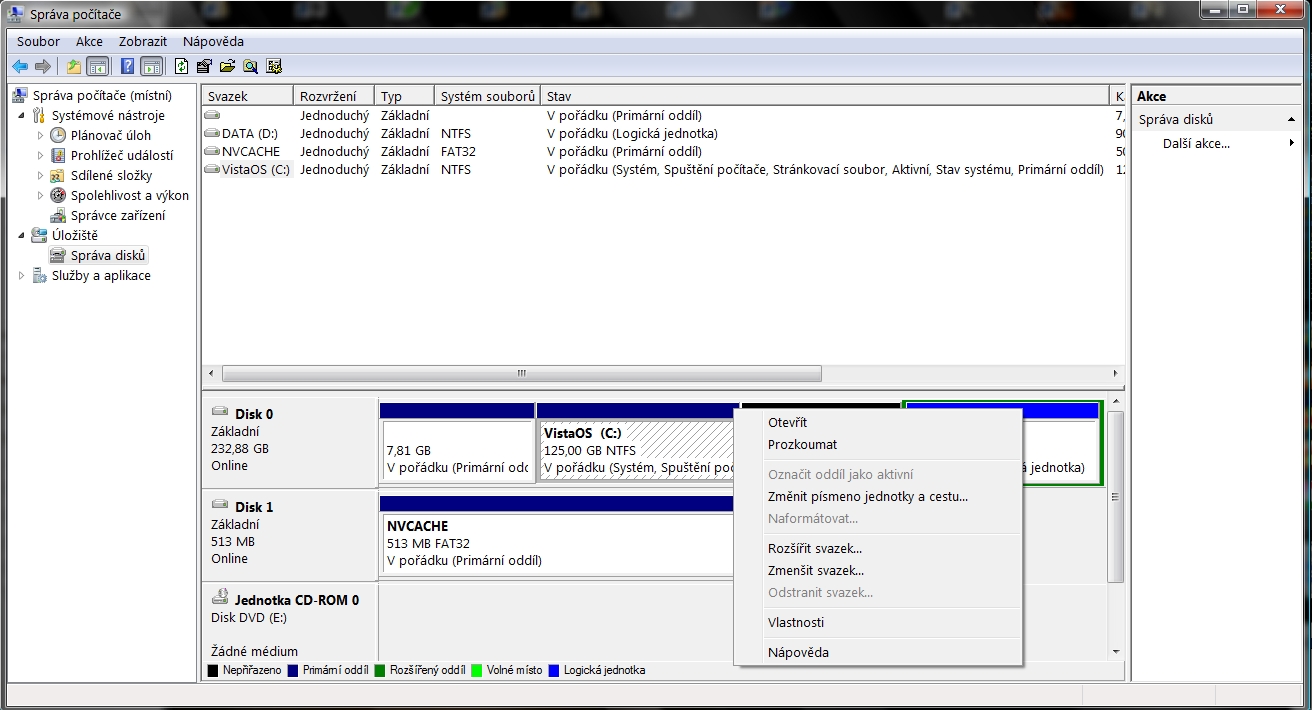The height and width of the screenshot is (710, 1312).
Task: Expand the Spolehlivost a výkon node
Action: coord(41,195)
